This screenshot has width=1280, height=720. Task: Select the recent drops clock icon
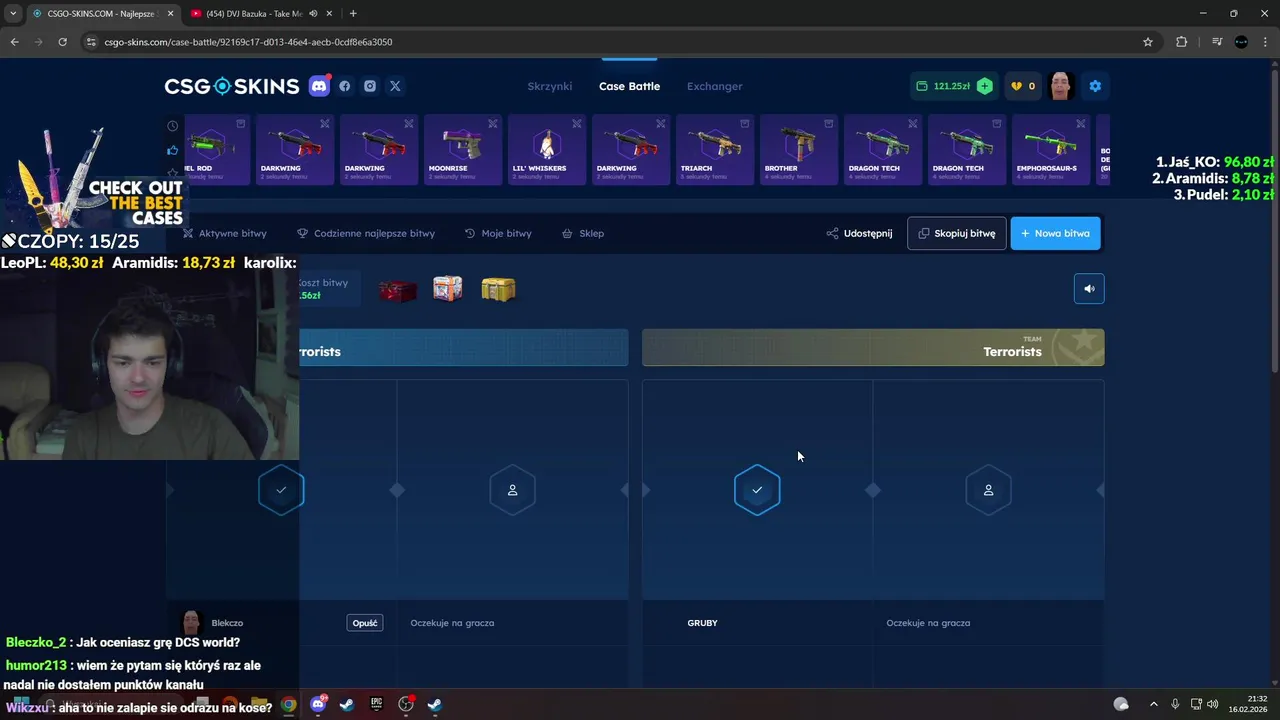(x=173, y=126)
